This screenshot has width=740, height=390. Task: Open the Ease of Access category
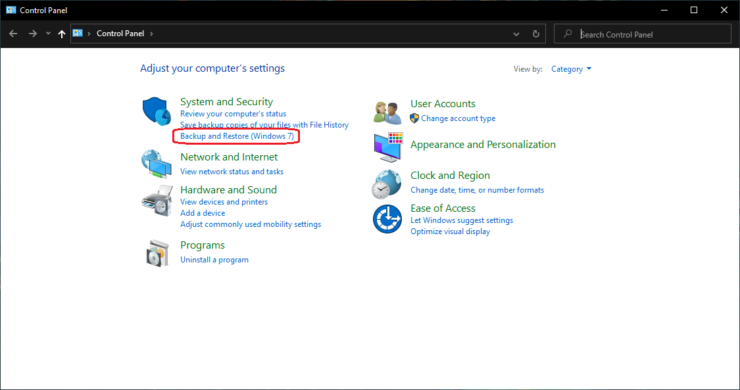(x=443, y=208)
